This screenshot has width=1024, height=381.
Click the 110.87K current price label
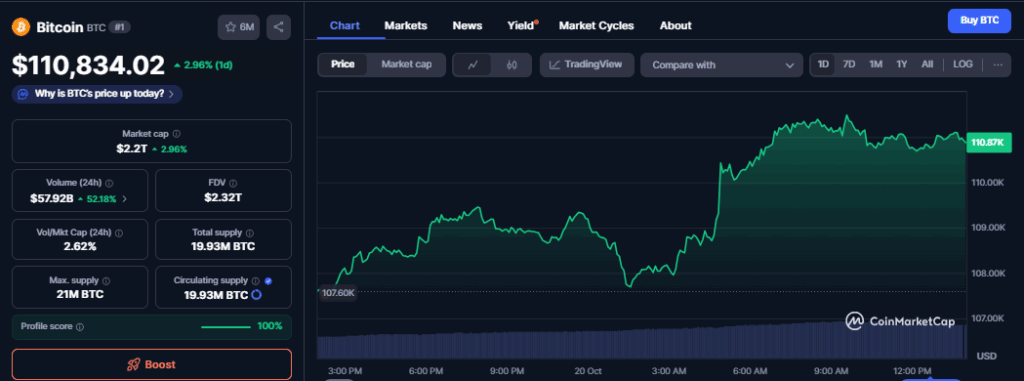tap(988, 142)
